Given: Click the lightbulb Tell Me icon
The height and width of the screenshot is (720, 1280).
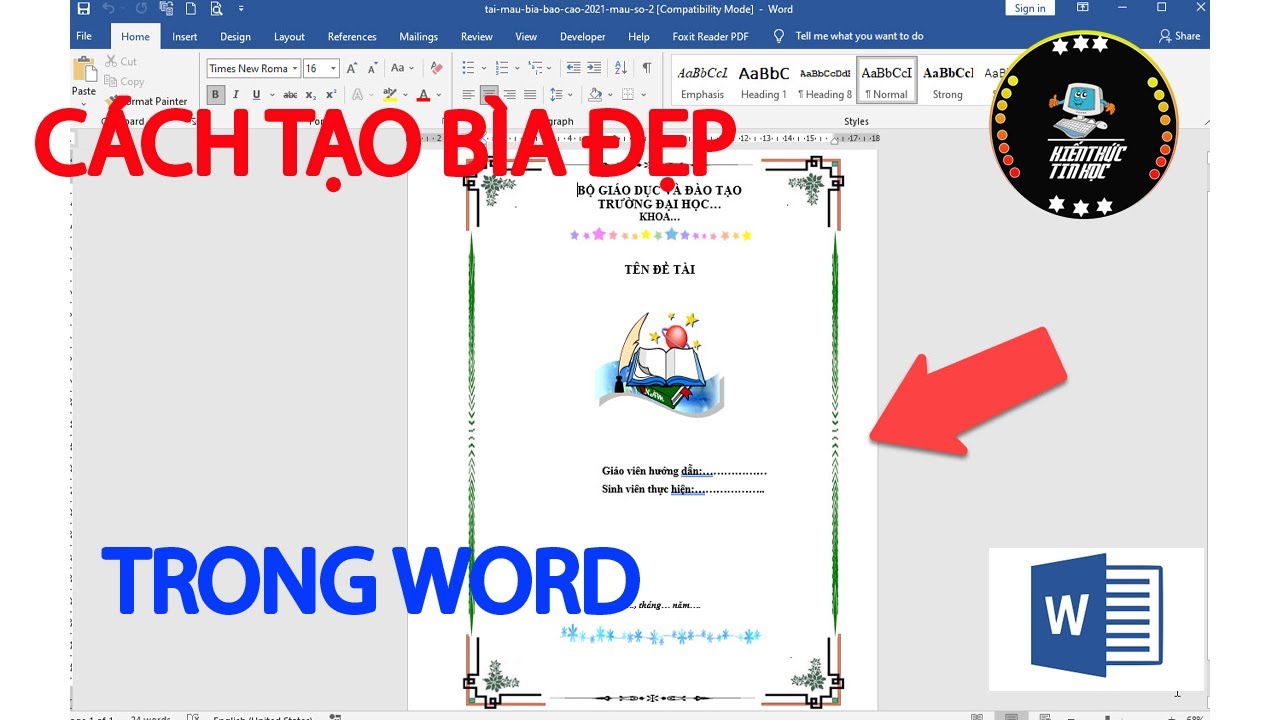Looking at the screenshot, I should (779, 36).
